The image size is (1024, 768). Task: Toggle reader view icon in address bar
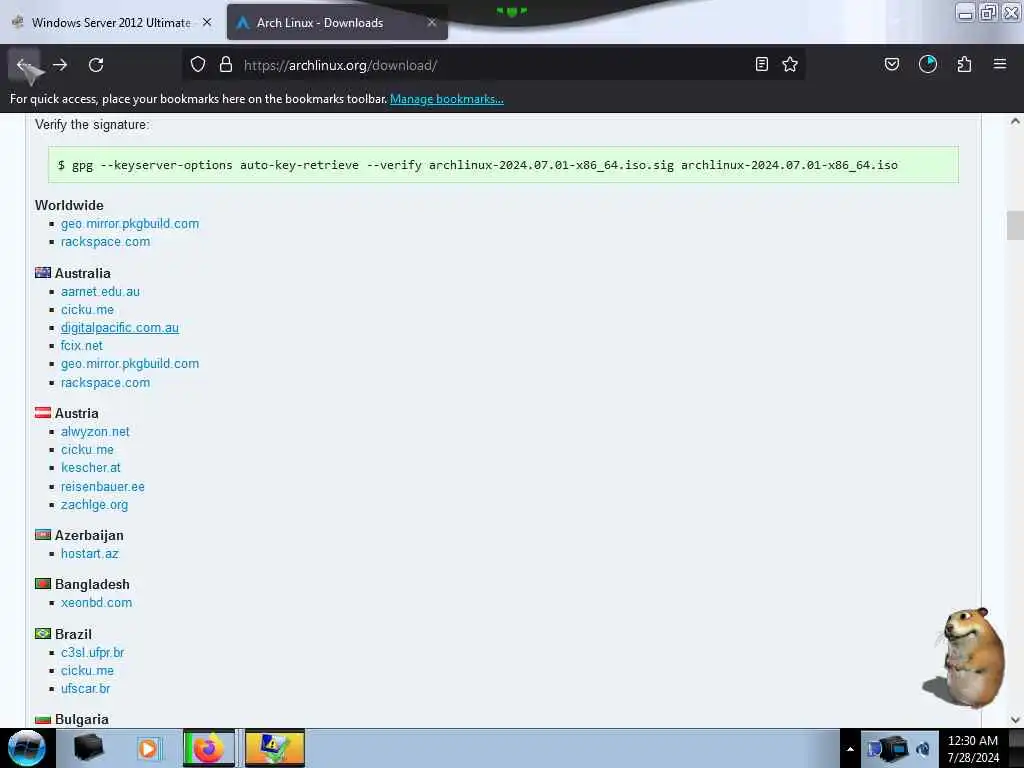(x=761, y=64)
